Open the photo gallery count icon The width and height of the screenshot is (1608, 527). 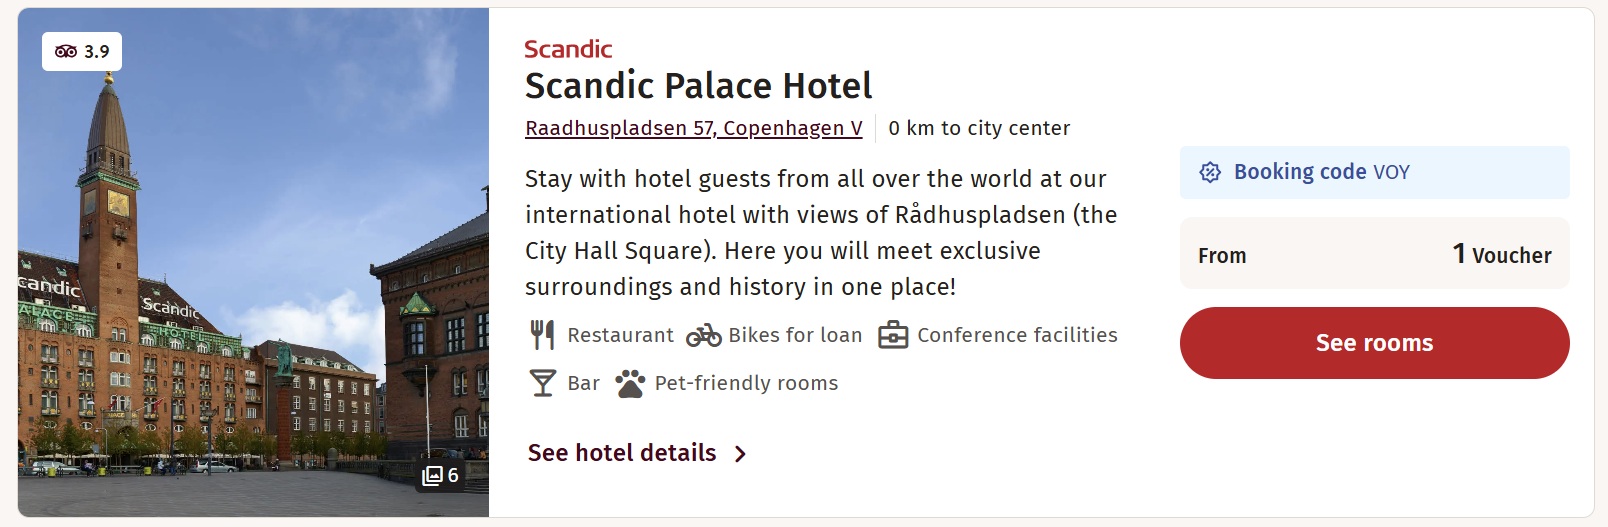(432, 475)
